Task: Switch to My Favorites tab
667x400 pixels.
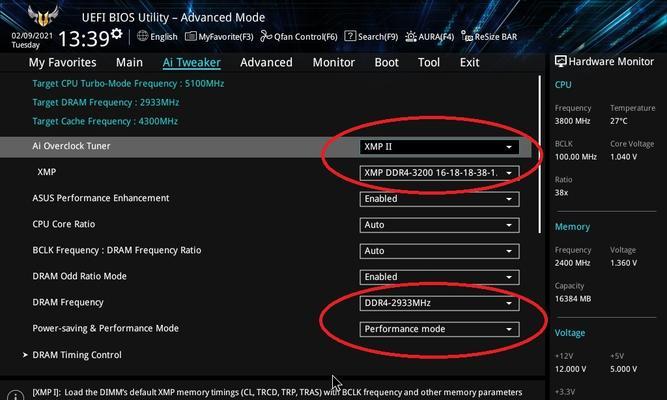Action: 63,63
